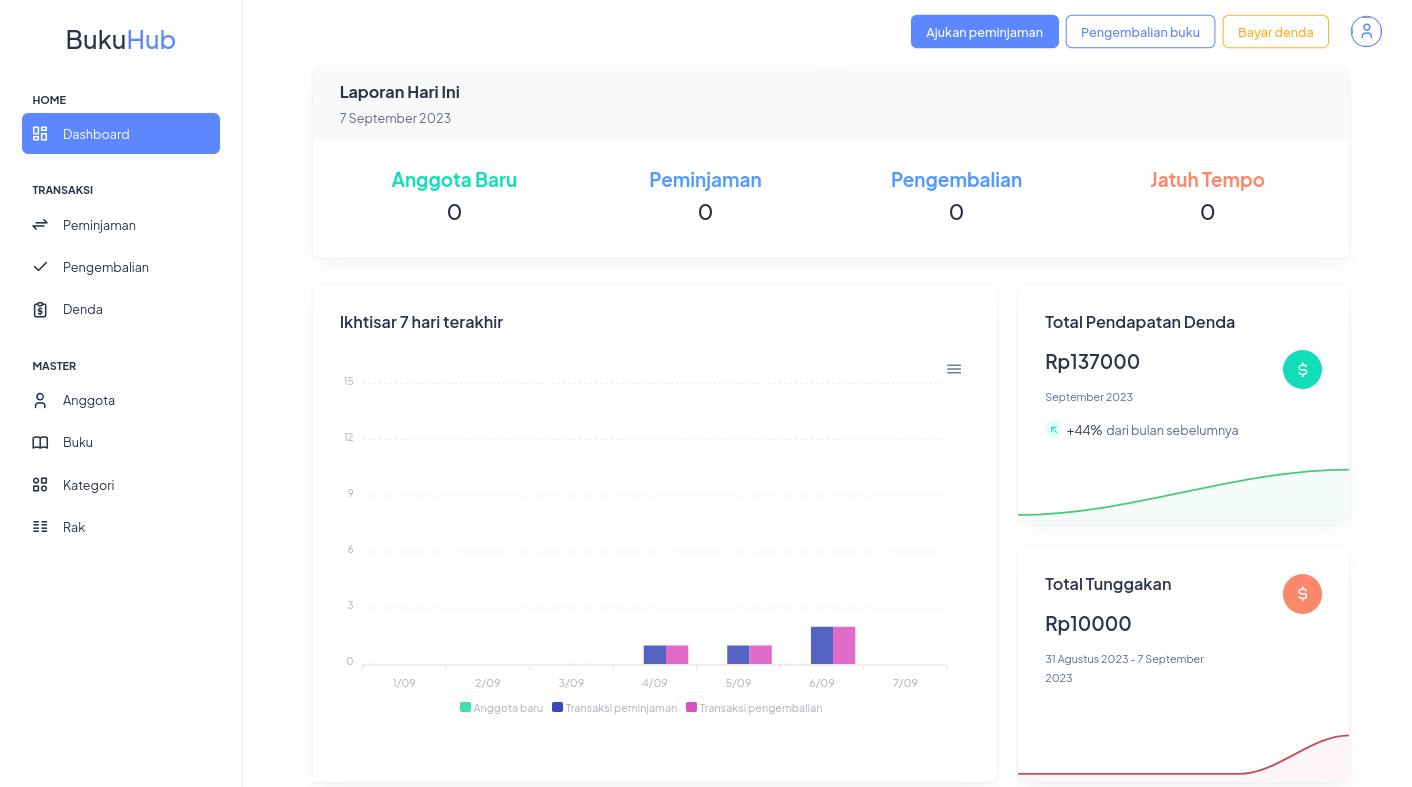The height and width of the screenshot is (787, 1412).
Task: Open the chart hamburger options menu
Action: pyautogui.click(x=954, y=369)
